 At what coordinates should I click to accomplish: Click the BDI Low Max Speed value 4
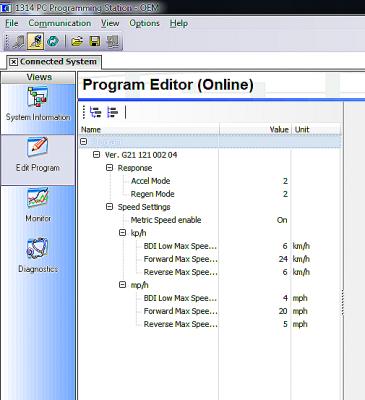[285, 298]
